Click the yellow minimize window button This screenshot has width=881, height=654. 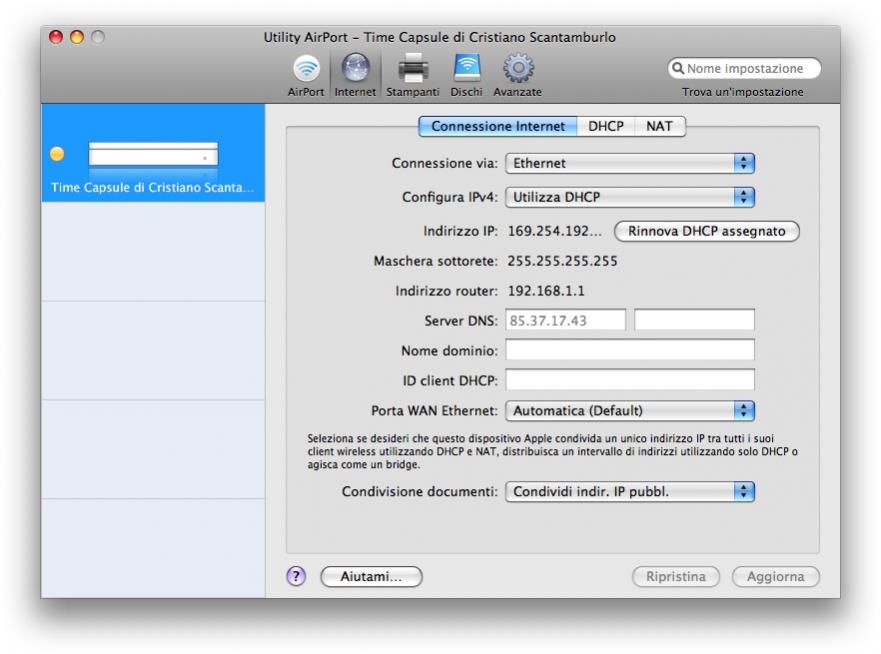pyautogui.click(x=77, y=37)
